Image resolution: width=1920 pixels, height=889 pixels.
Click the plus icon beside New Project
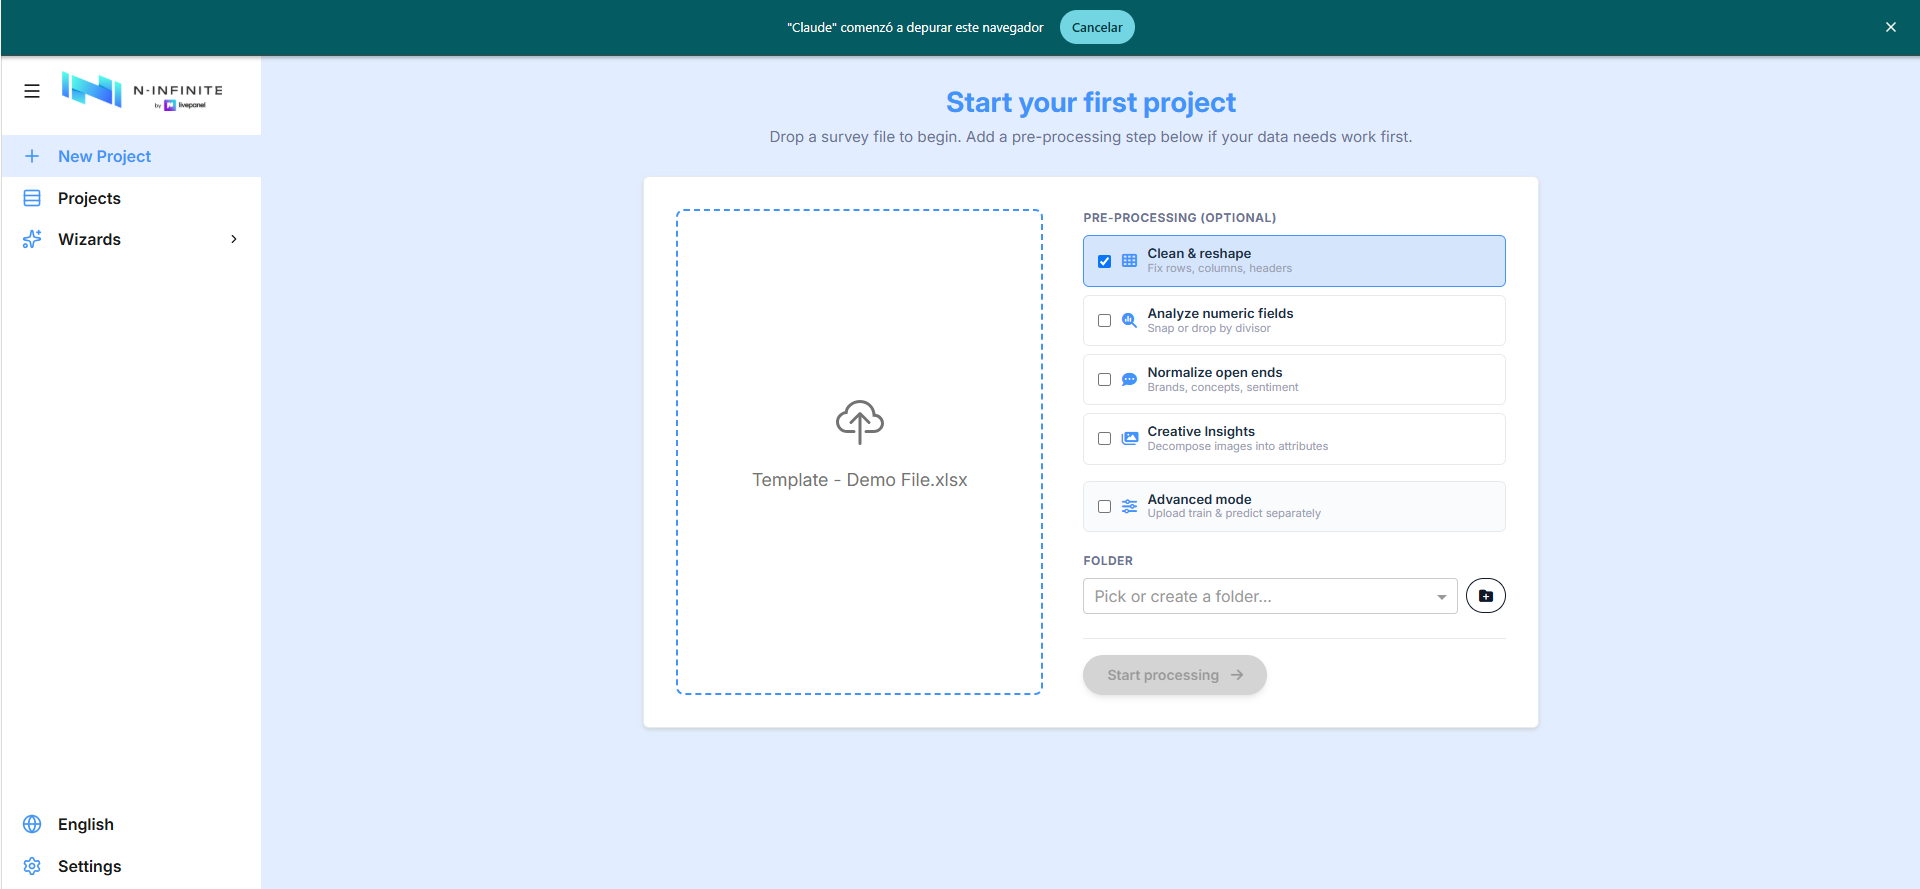tap(32, 156)
